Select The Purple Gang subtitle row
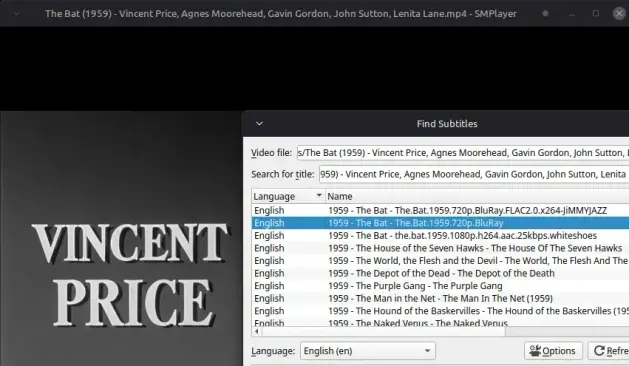The height and width of the screenshot is (366, 629). [440, 286]
